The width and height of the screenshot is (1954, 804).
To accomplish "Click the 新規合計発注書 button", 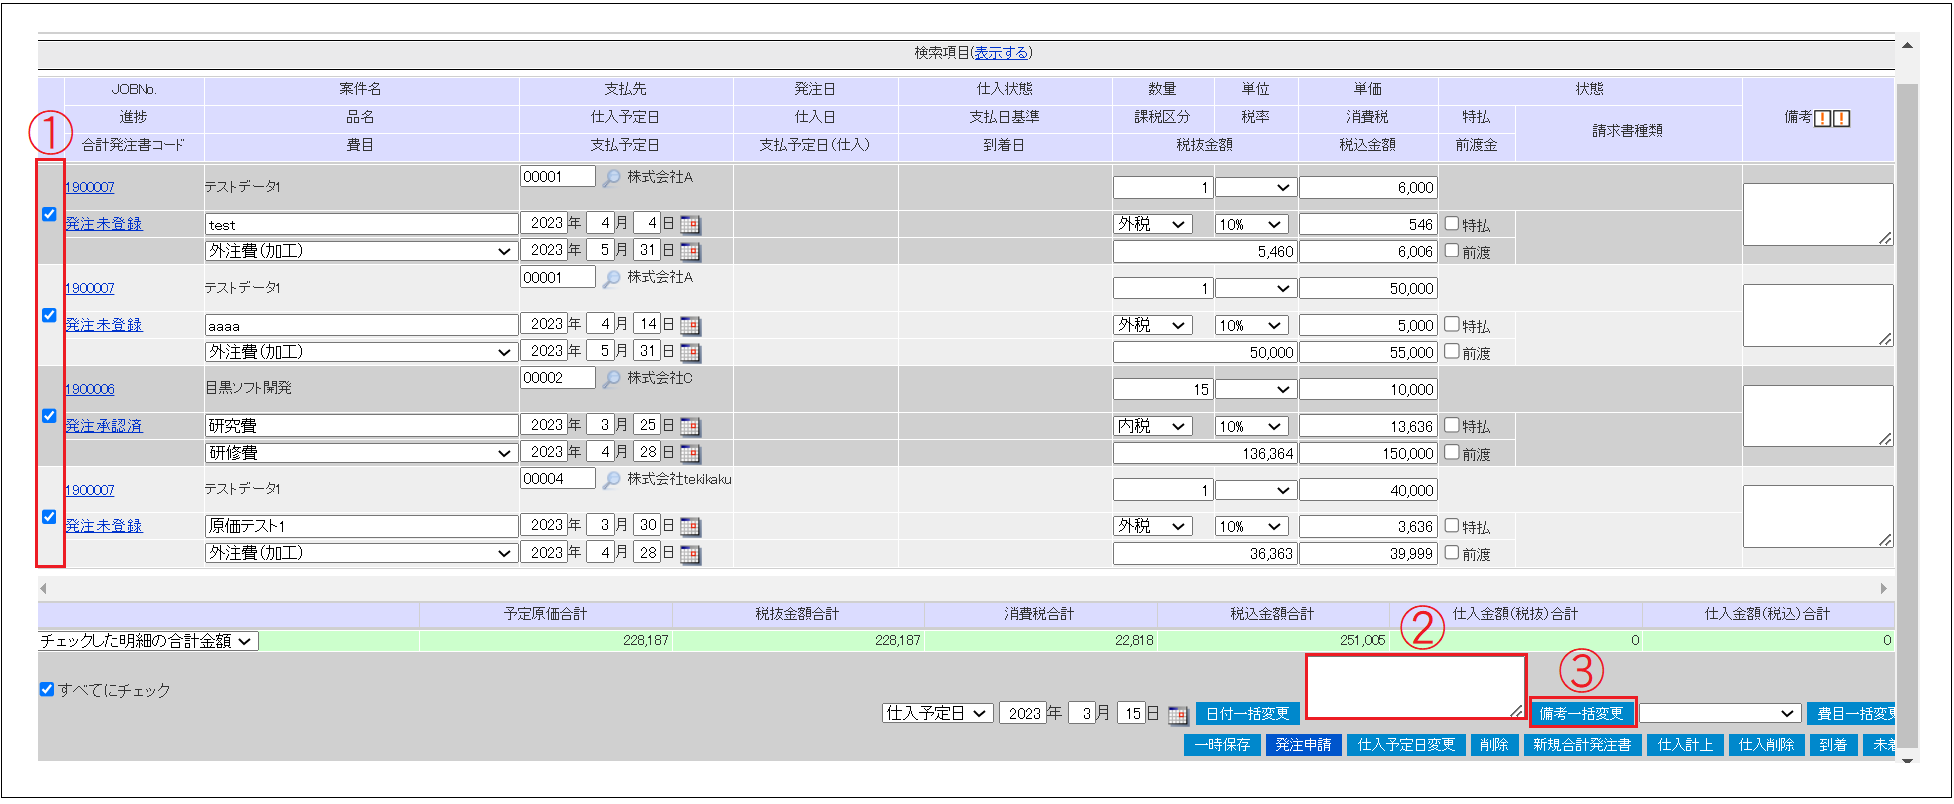I will [1582, 745].
